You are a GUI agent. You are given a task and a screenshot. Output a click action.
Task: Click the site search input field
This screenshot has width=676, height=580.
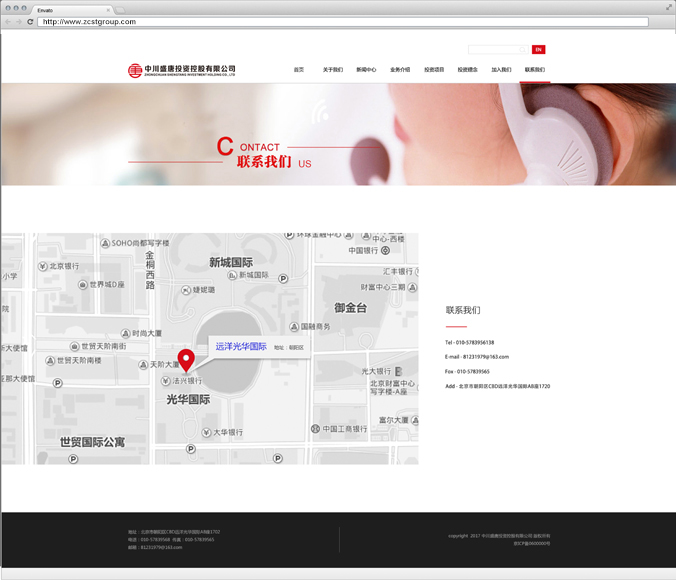click(x=496, y=49)
